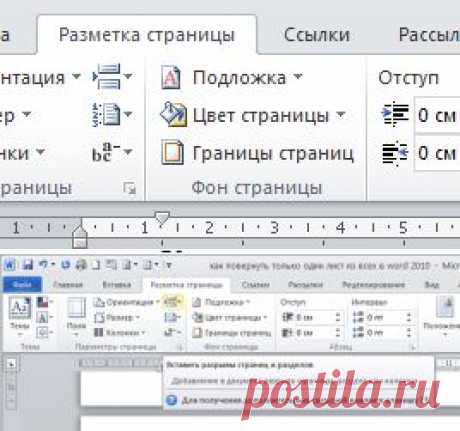The width and height of the screenshot is (460, 431).
Task: Click the Hyphenation icon in the small ribbon
Action: click(x=173, y=332)
